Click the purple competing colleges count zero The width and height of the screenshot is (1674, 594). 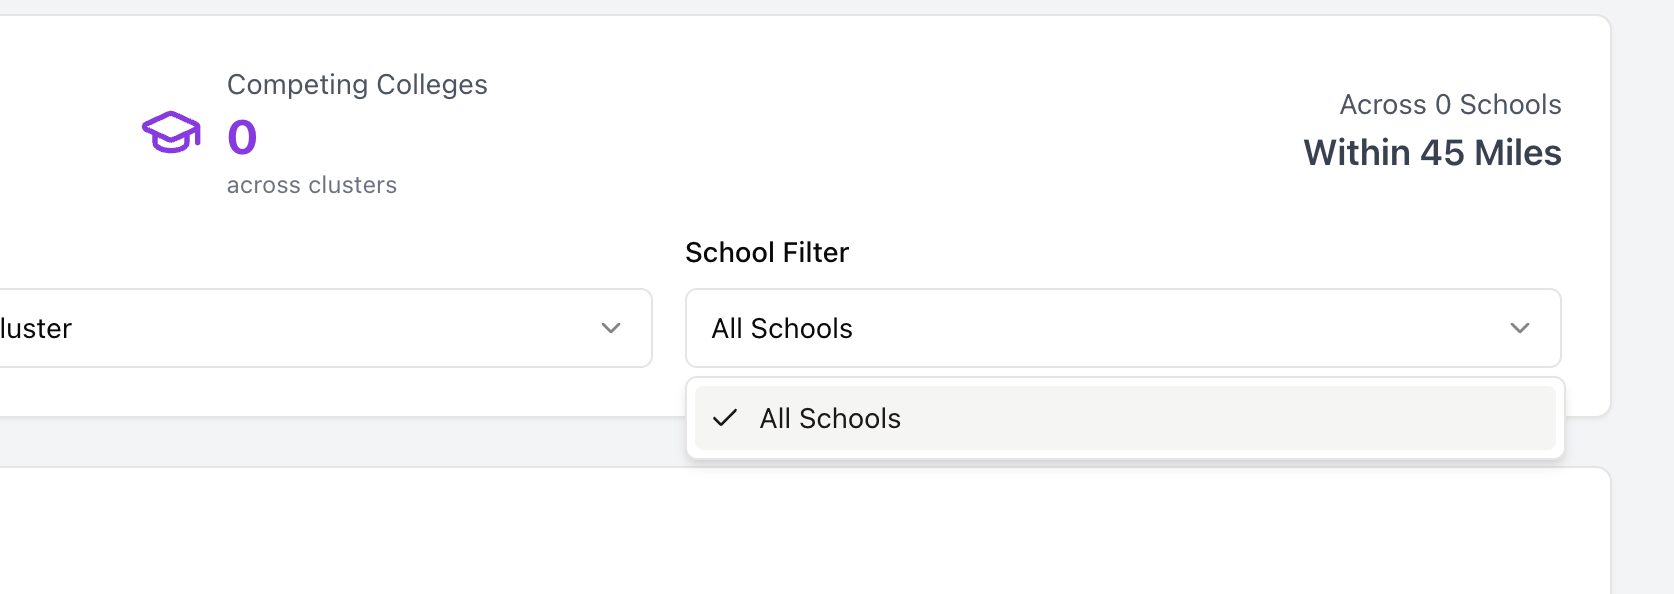pos(242,137)
